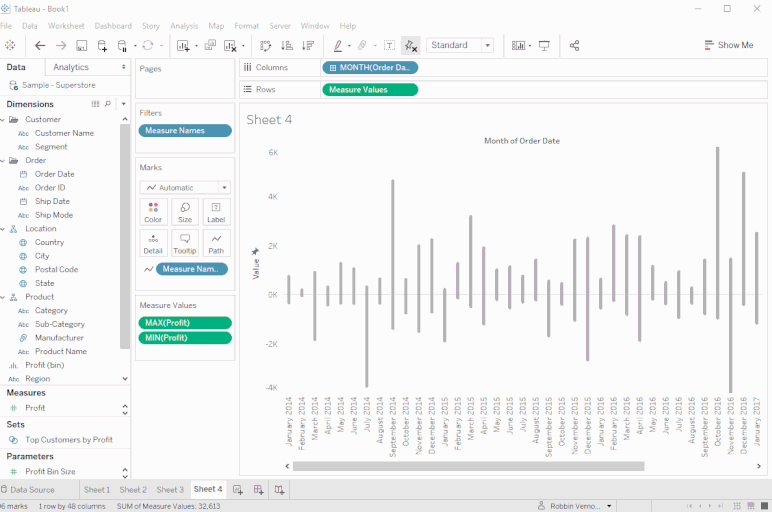This screenshot has height=512, width=772.
Task: Click the Undo back arrow
Action: [x=40, y=46]
